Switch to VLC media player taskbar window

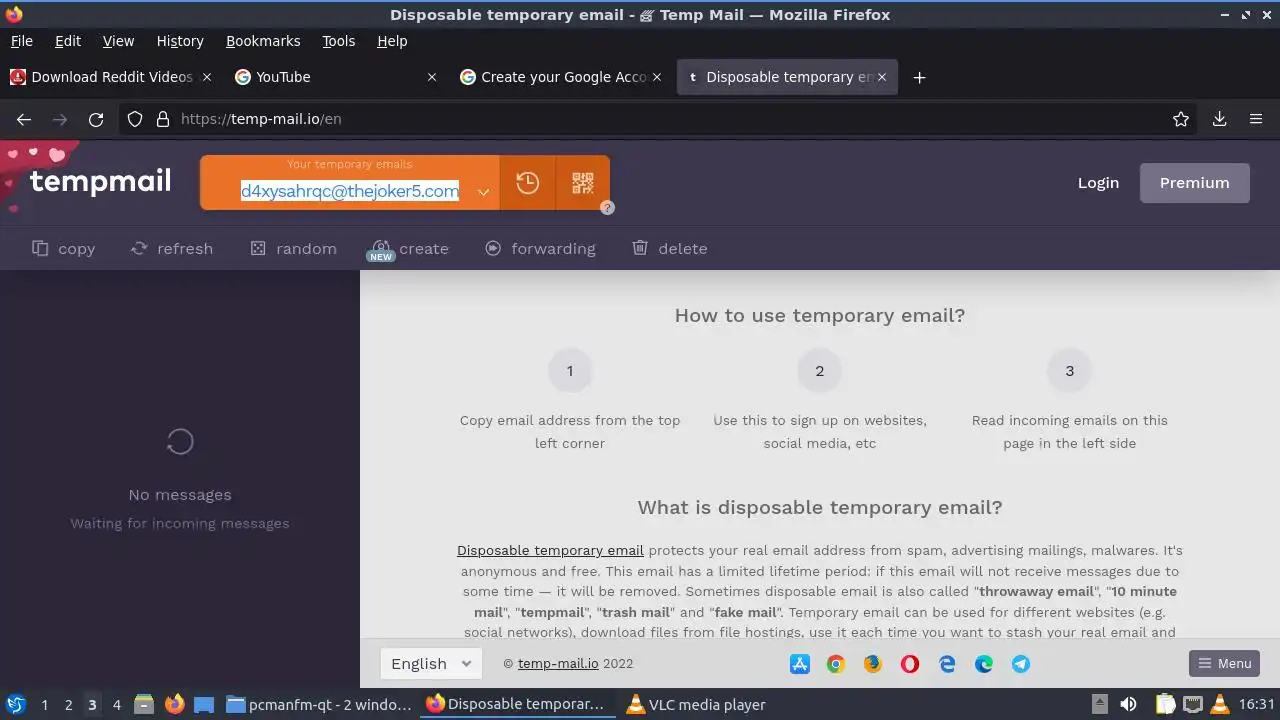tap(695, 704)
